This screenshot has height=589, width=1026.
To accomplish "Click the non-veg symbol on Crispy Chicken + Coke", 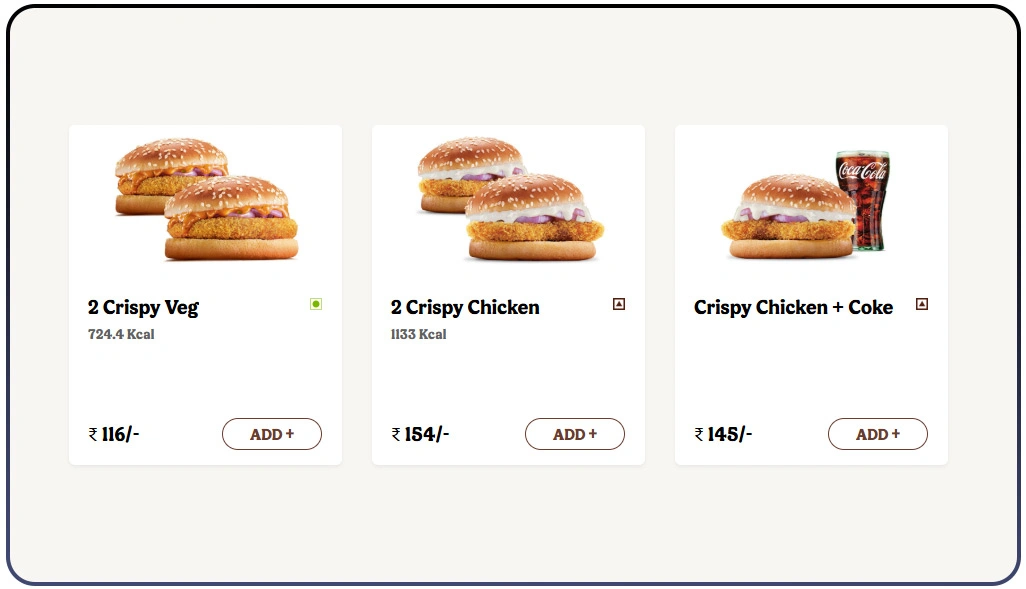I will click(921, 303).
